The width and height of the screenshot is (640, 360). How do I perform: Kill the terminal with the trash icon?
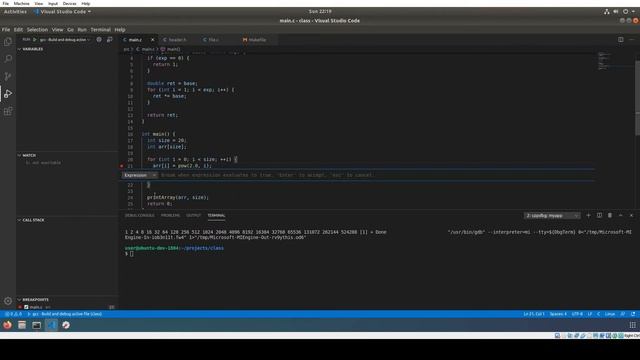click(610, 215)
